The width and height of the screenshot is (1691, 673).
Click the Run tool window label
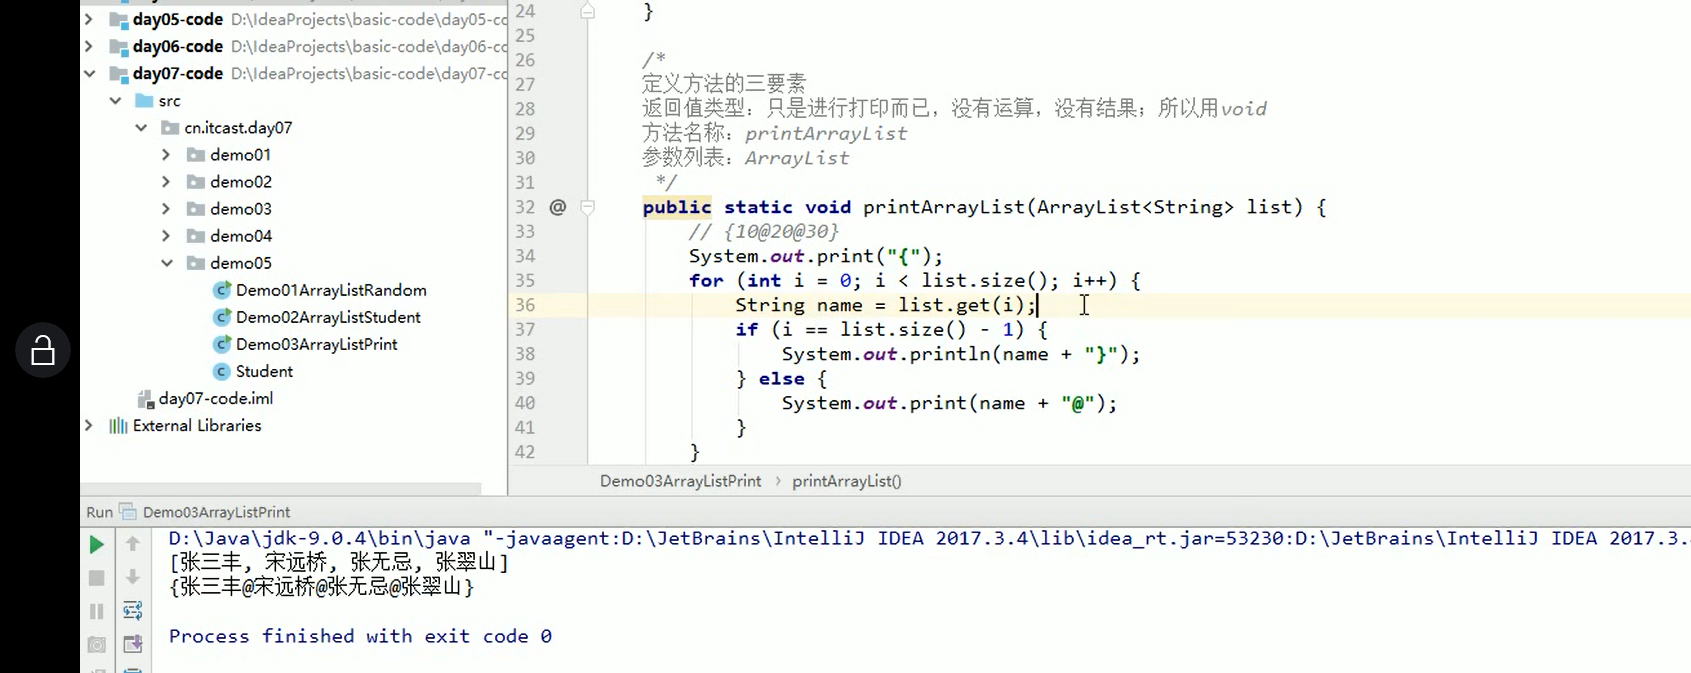pos(99,512)
